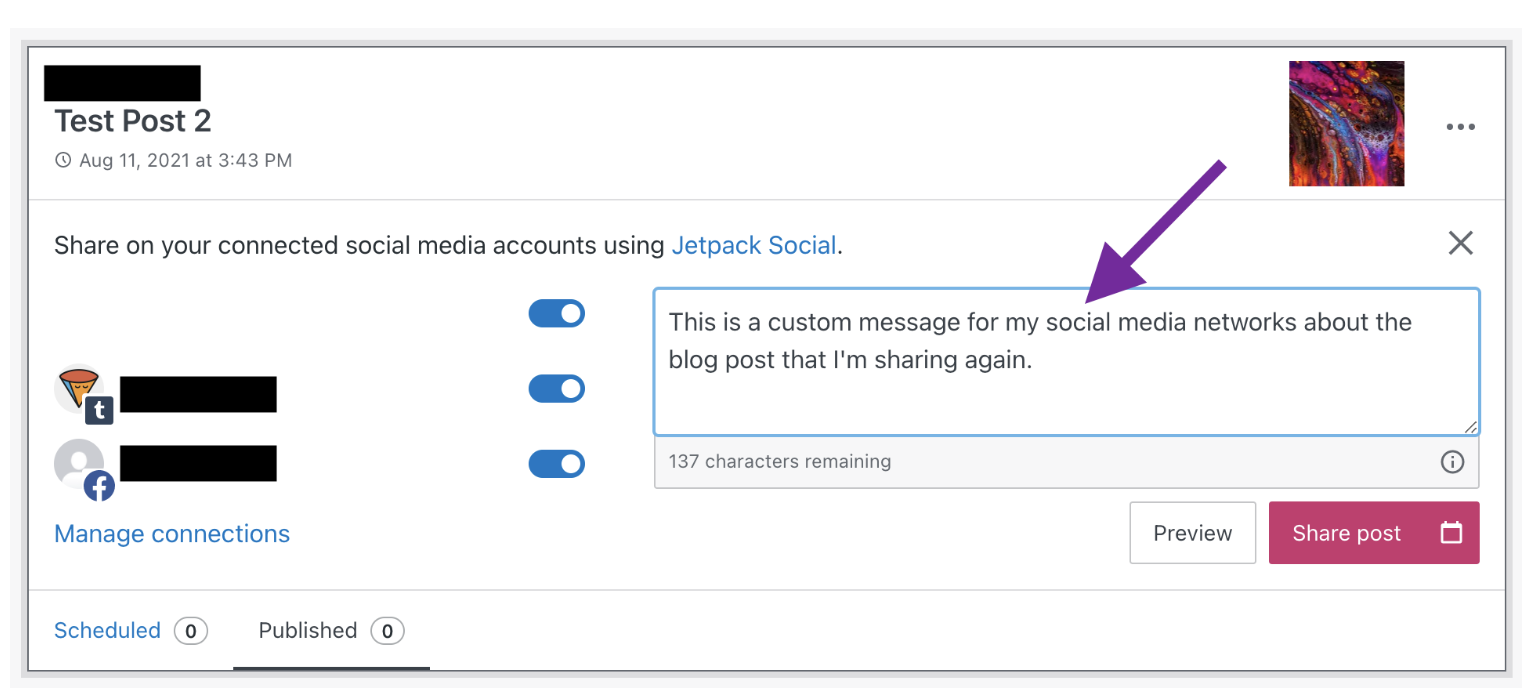Click the Test Post 2 title
The width and height of the screenshot is (1530, 688).
(133, 121)
